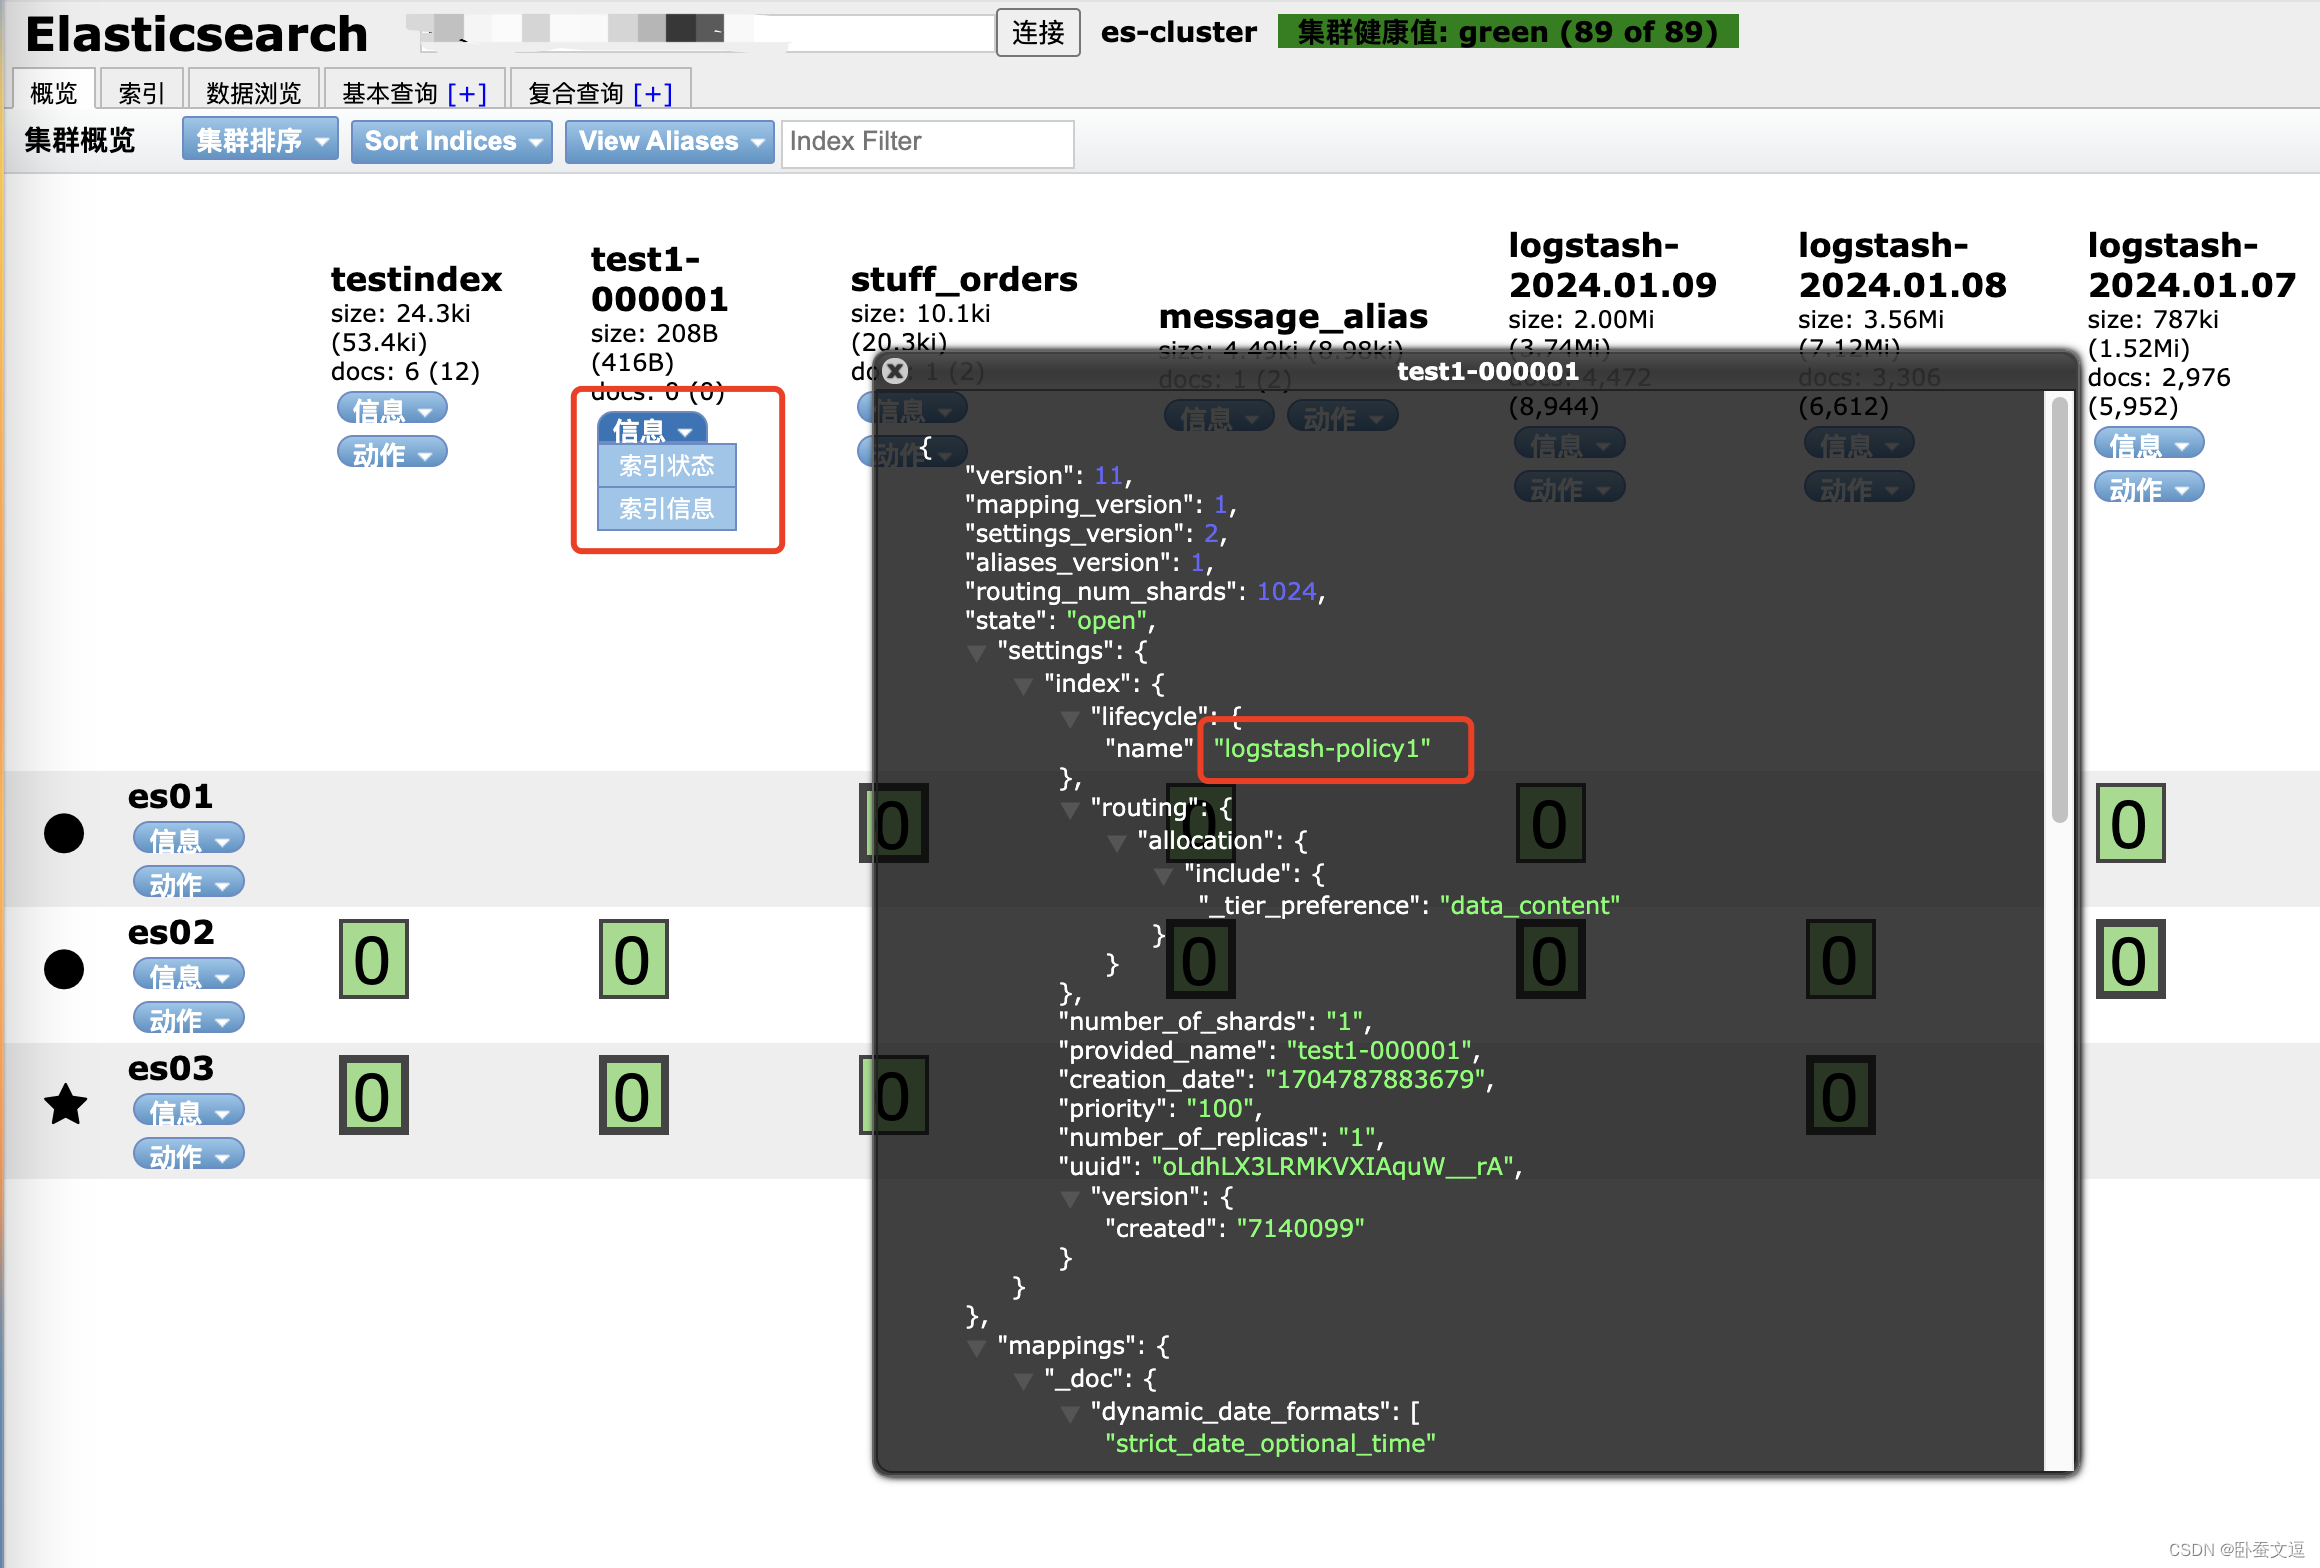Click the 连接 connect button
2320x1568 pixels.
1038,32
